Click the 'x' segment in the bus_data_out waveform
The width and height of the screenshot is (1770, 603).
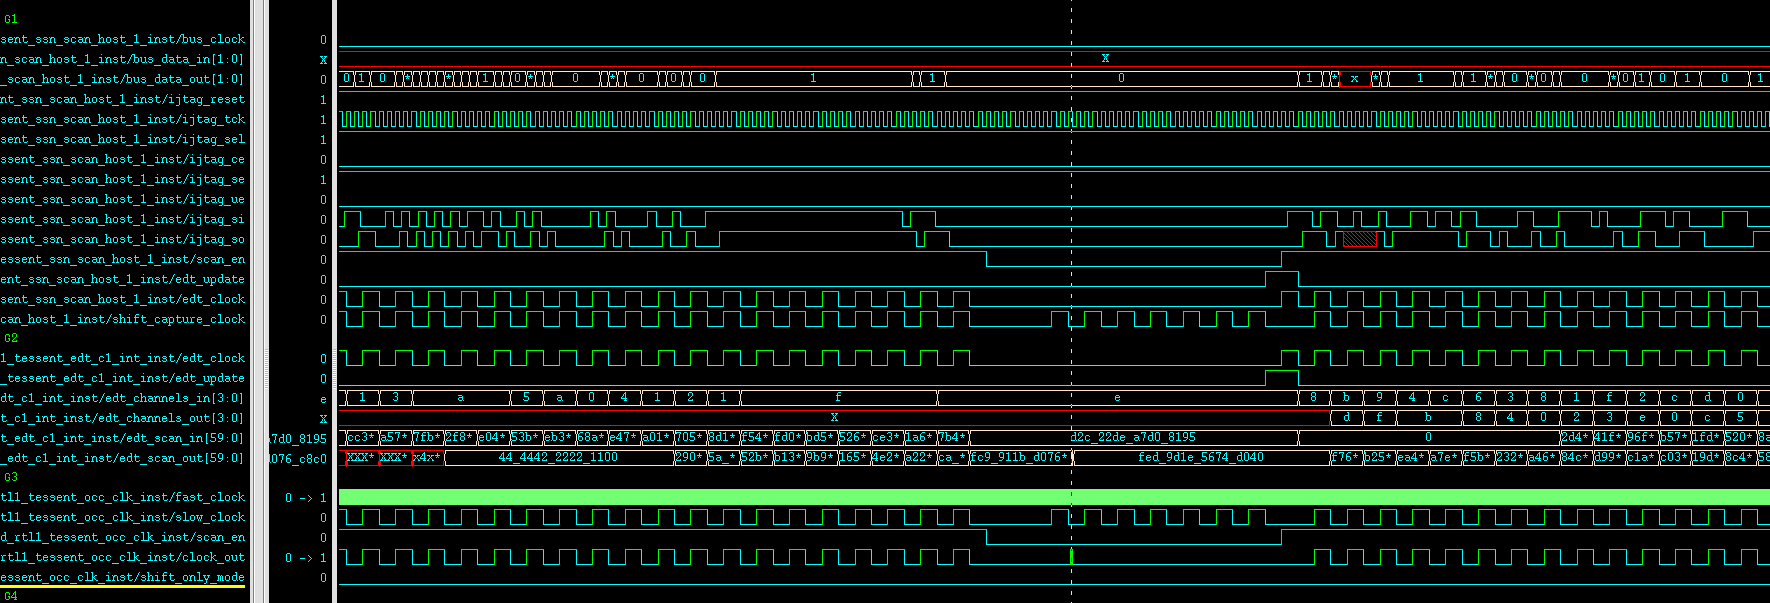pos(1354,78)
